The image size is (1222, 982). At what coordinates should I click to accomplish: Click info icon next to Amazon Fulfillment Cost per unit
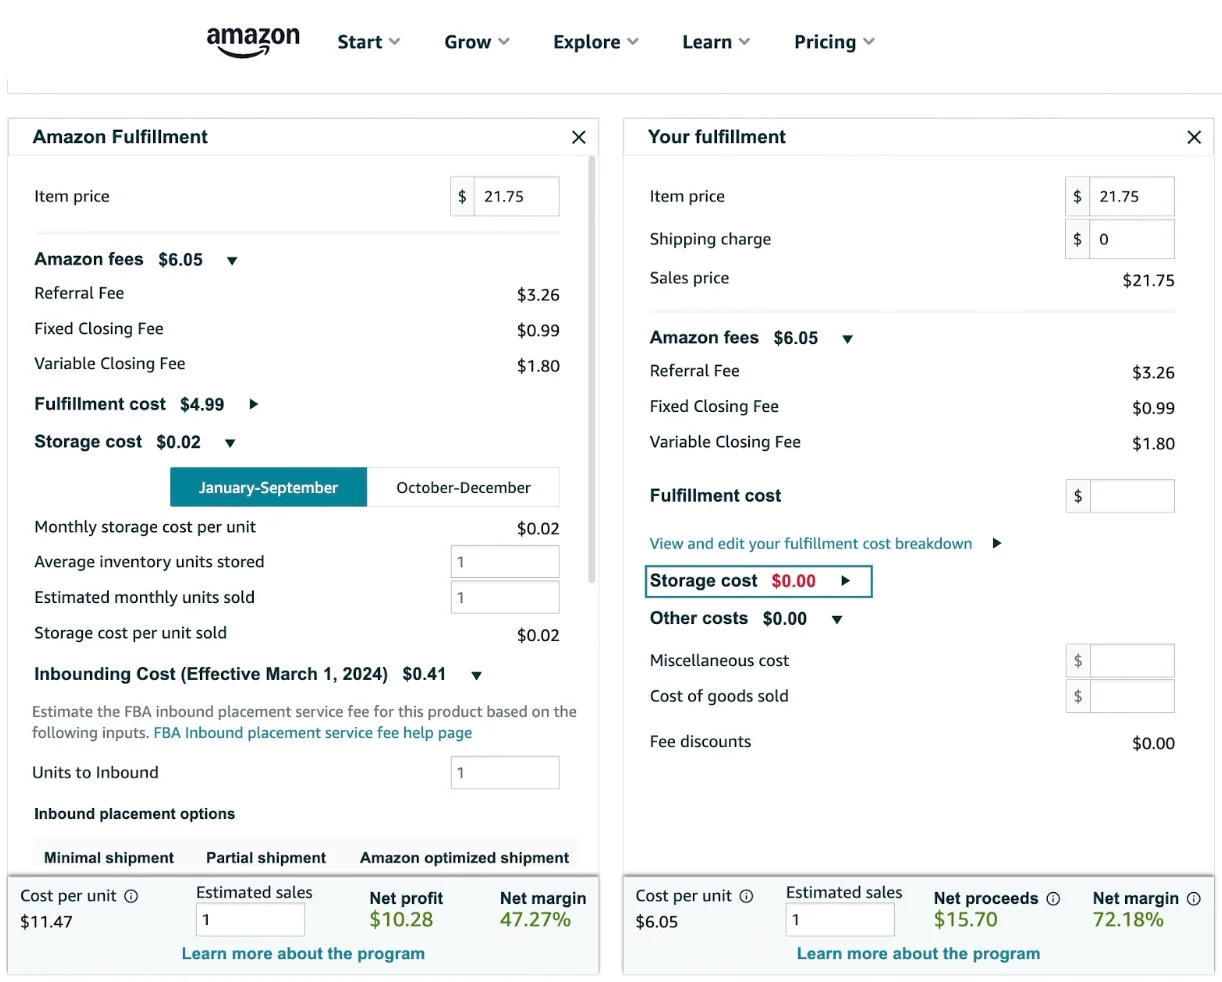point(131,897)
